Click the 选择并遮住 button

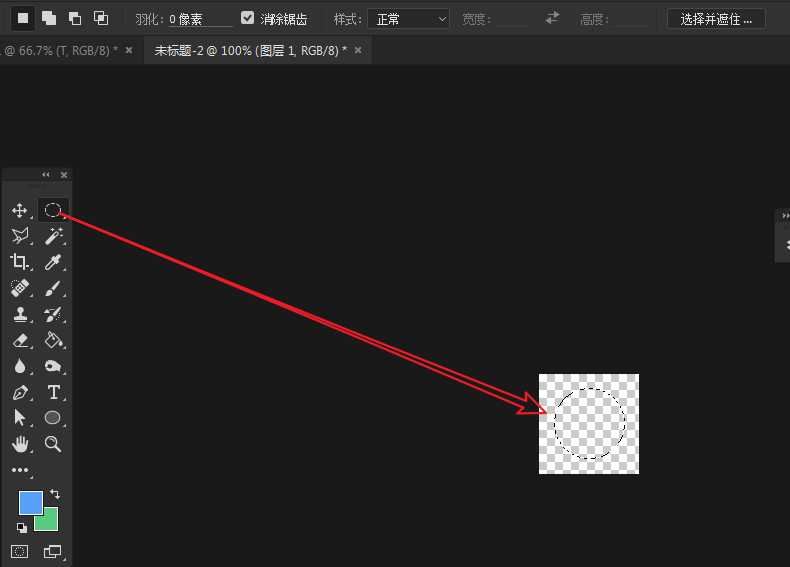point(716,19)
